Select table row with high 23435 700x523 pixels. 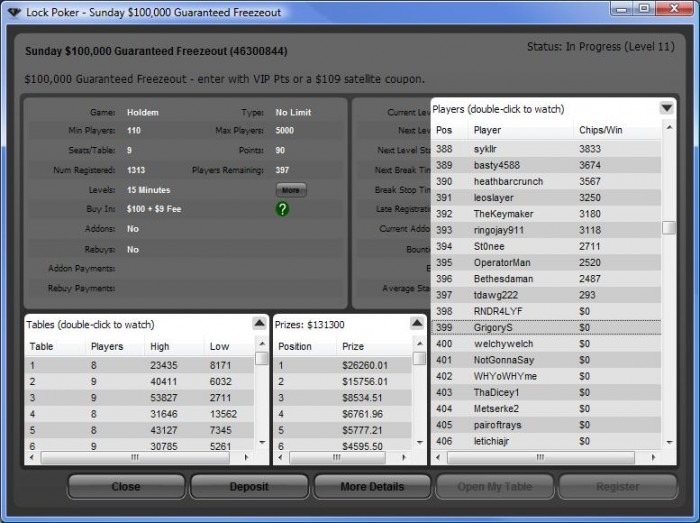point(140,365)
